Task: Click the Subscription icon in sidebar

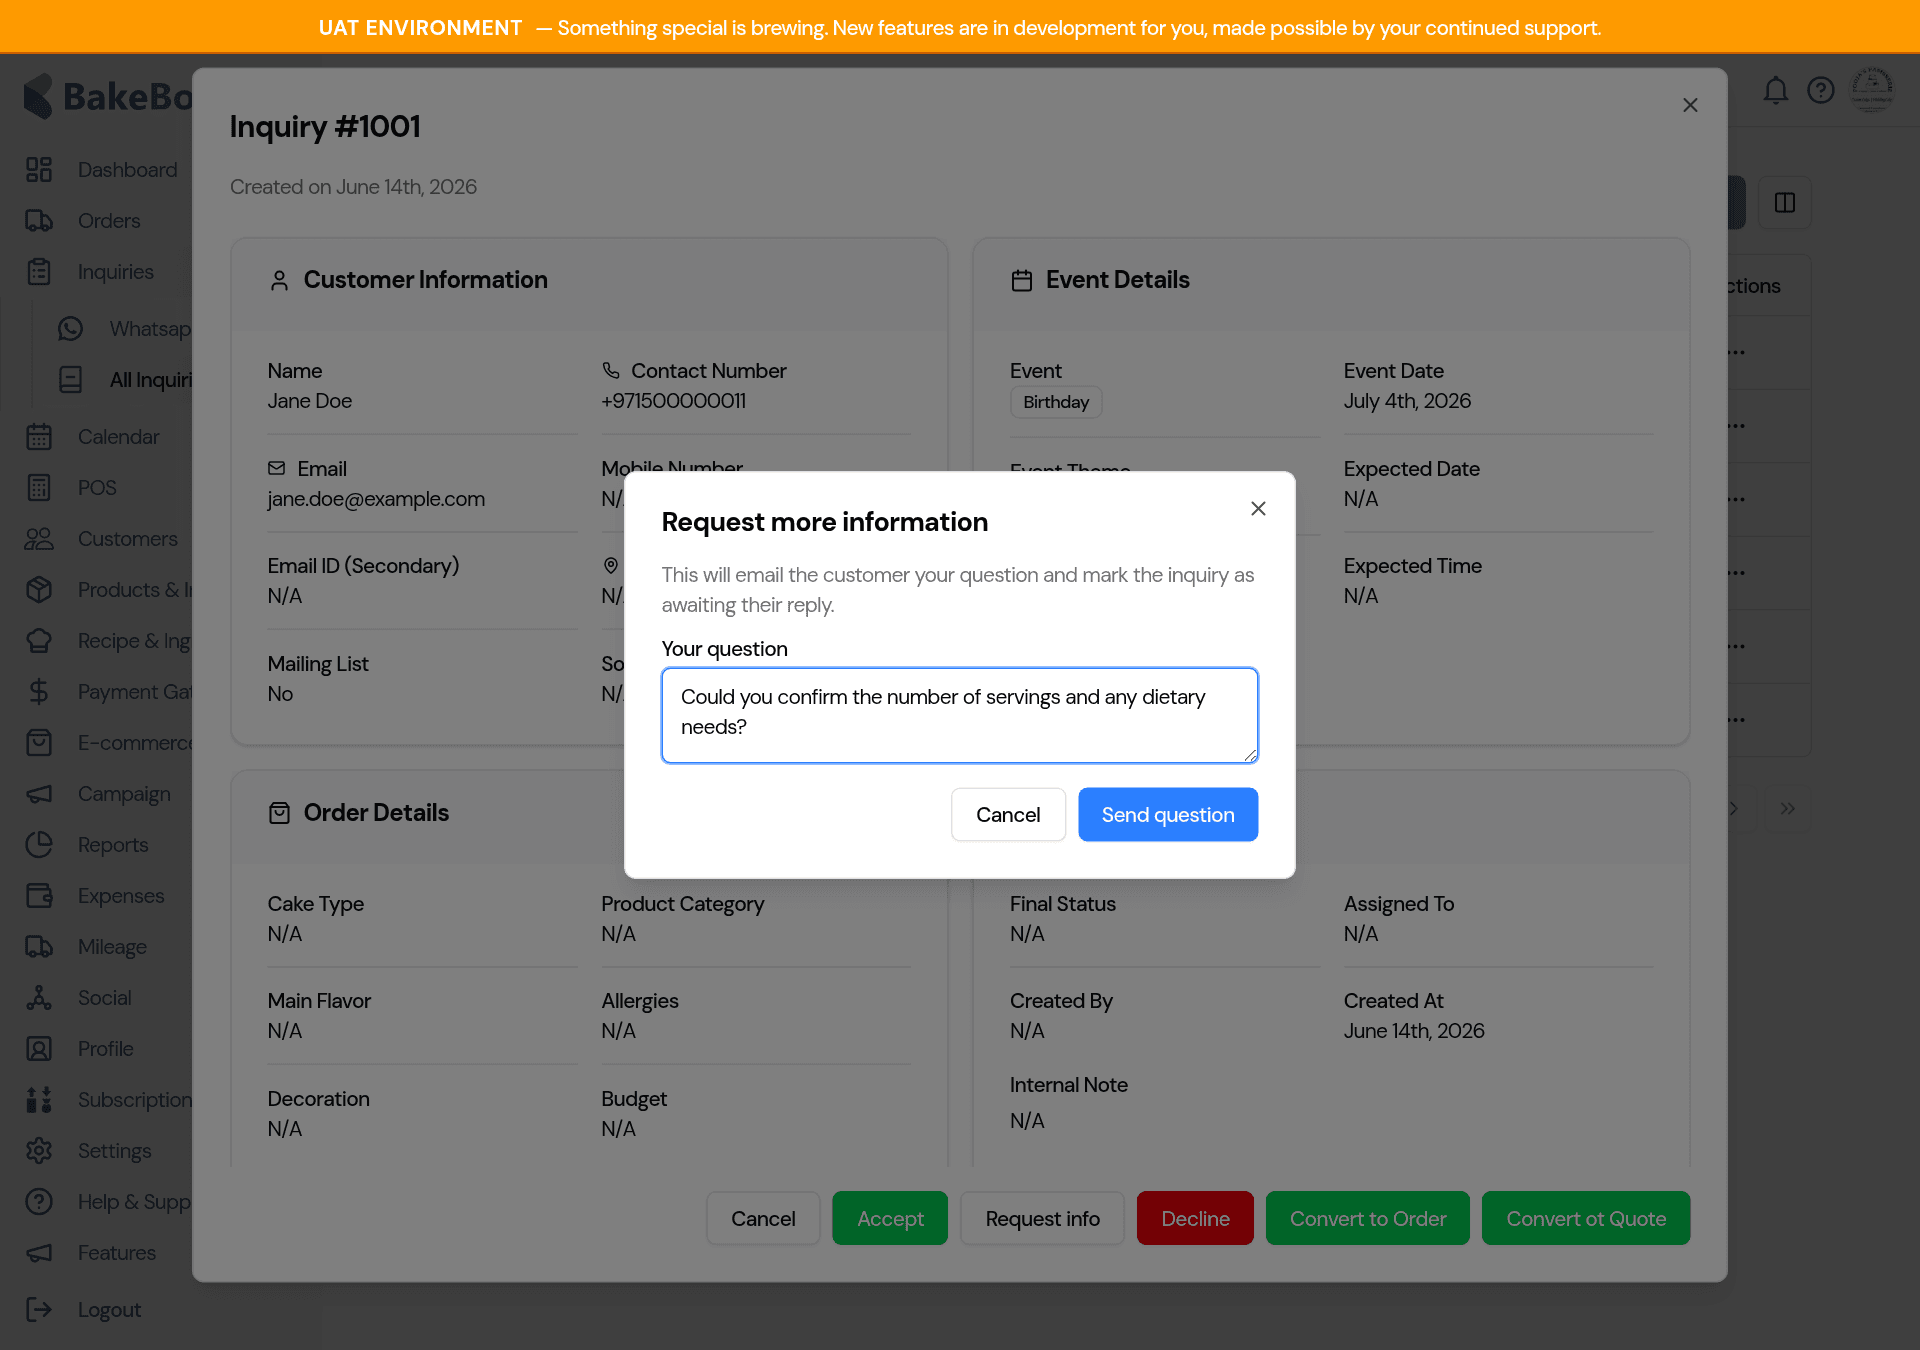Action: coord(39,1100)
